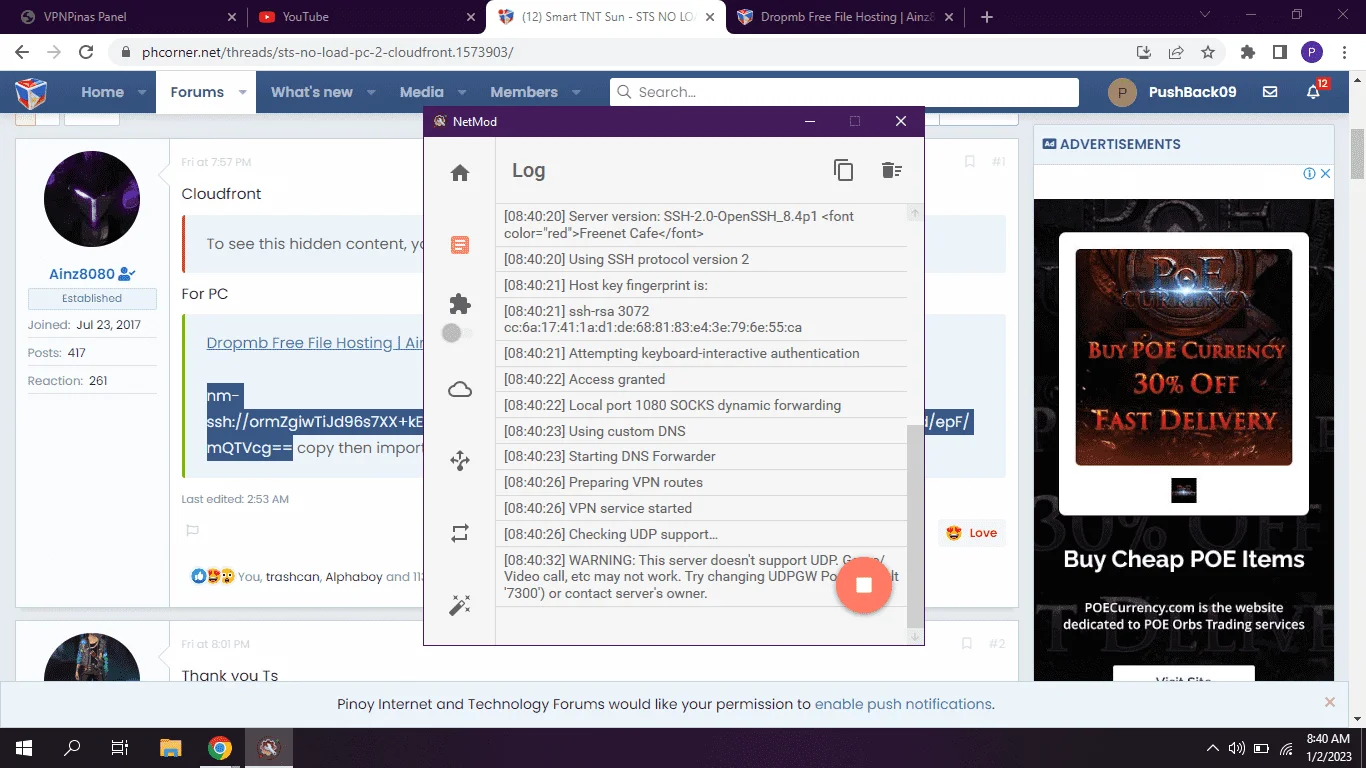Switch to the YouTube tab

coord(366,17)
